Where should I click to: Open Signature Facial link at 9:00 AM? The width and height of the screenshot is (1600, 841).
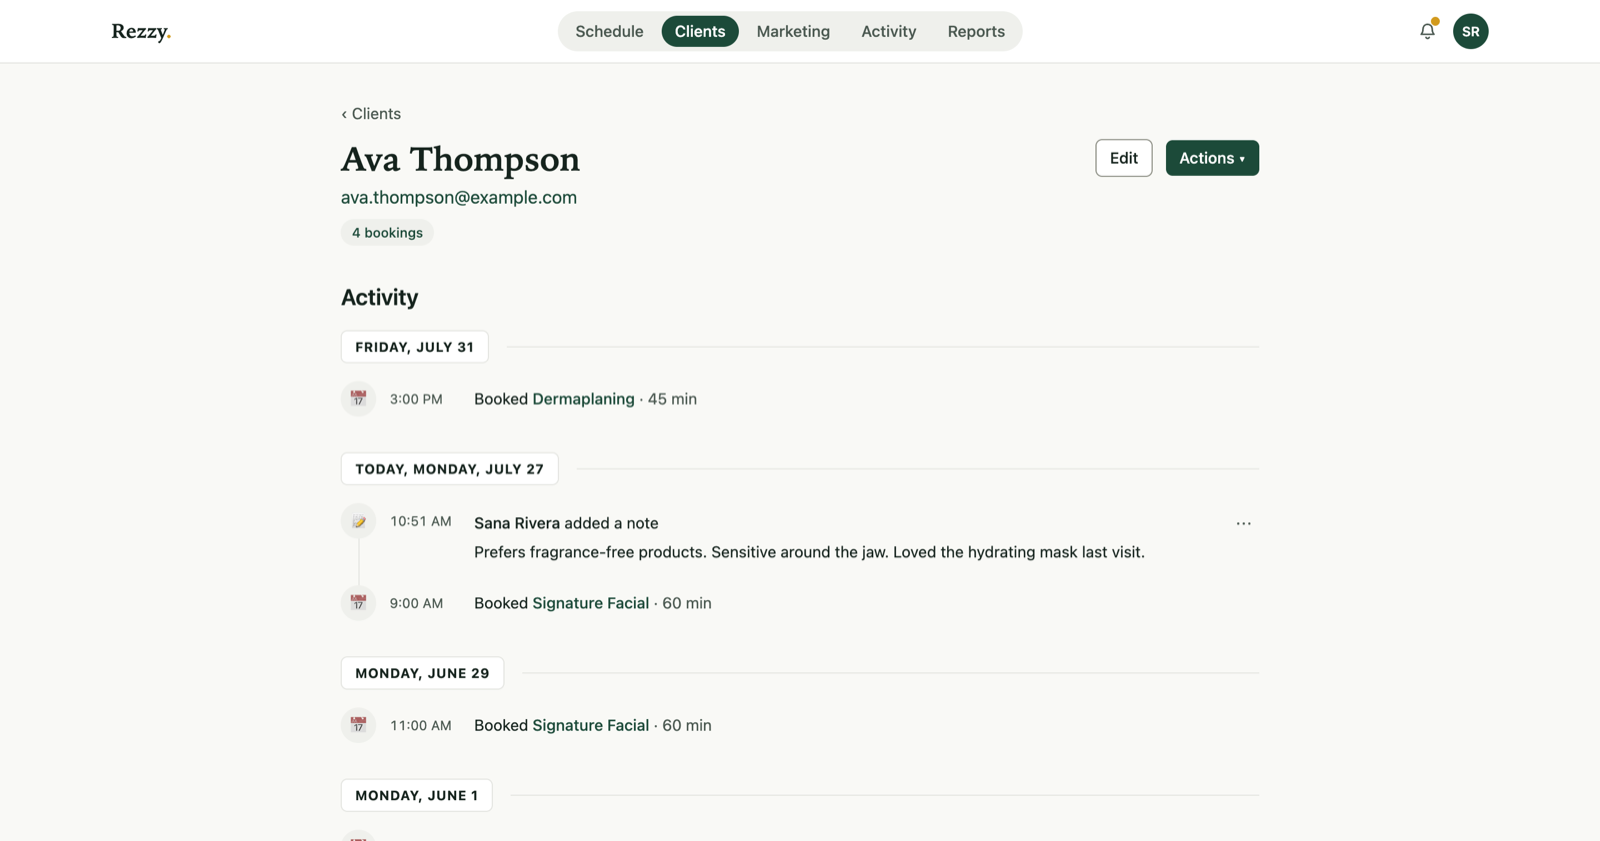[590, 603]
